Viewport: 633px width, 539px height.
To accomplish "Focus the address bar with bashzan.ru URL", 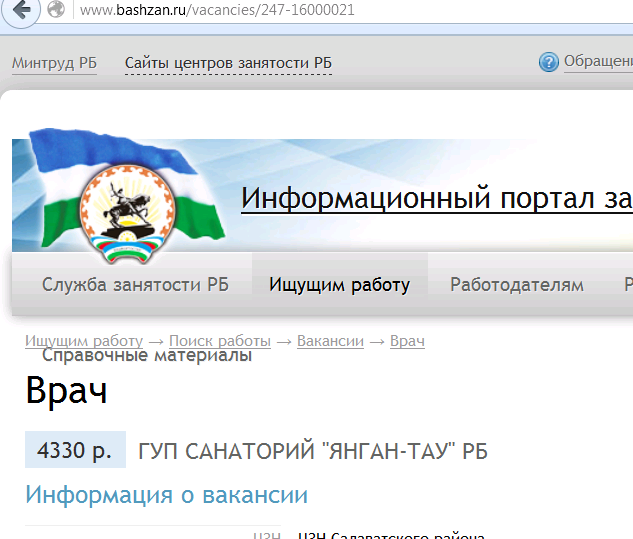I will coord(300,11).
